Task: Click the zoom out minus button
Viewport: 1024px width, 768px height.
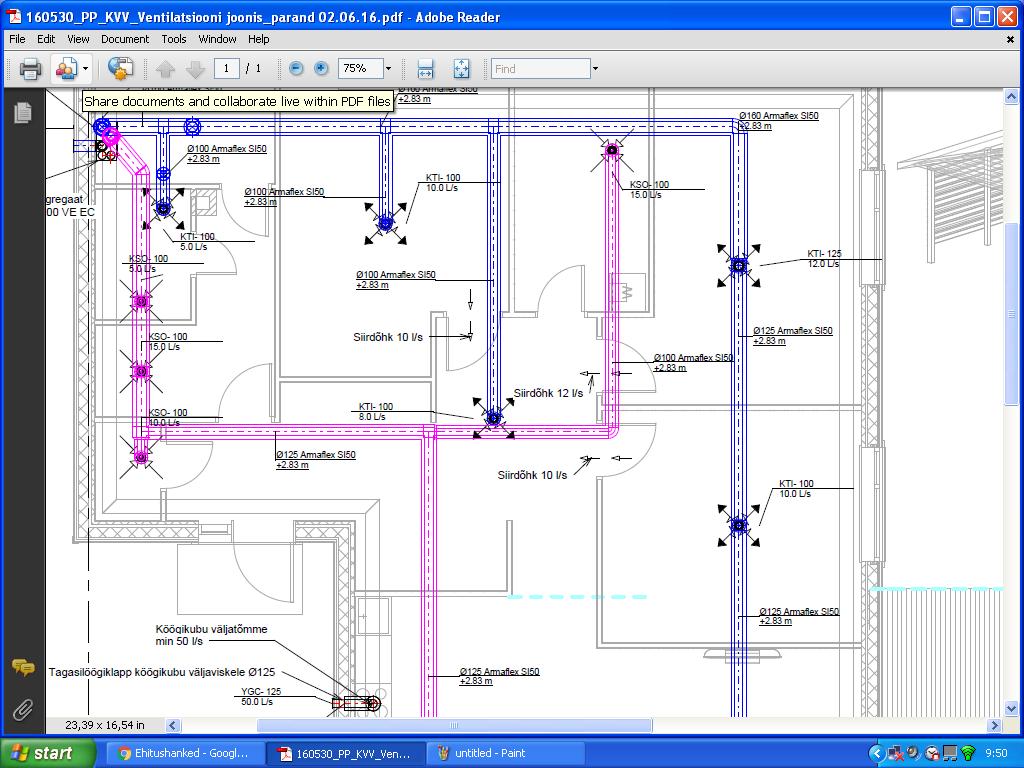Action: click(296, 69)
